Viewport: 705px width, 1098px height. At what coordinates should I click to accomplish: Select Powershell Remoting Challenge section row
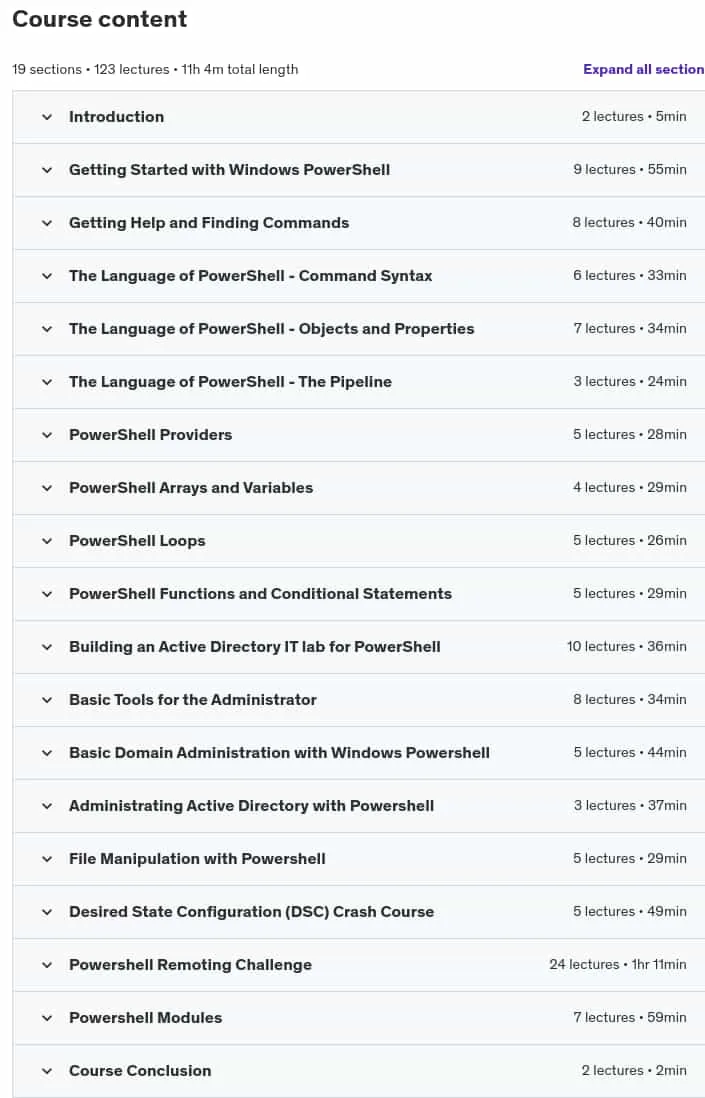tap(358, 965)
